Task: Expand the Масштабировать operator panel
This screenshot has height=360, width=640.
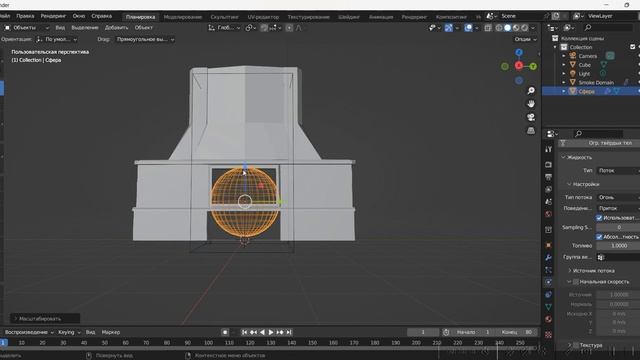Action: pos(45,319)
